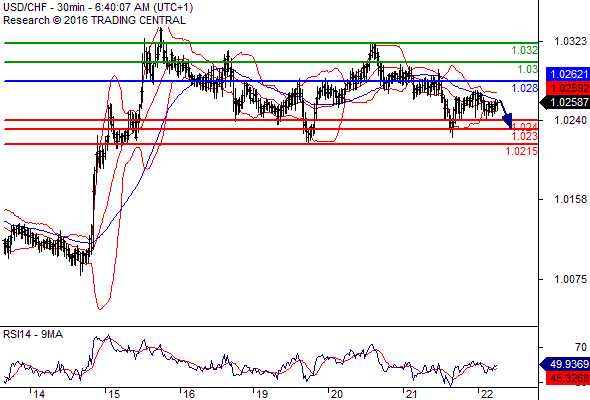Screen dimensions: 590x400
Task: Click the red 1.02592 price tag
Action: [x=568, y=88]
